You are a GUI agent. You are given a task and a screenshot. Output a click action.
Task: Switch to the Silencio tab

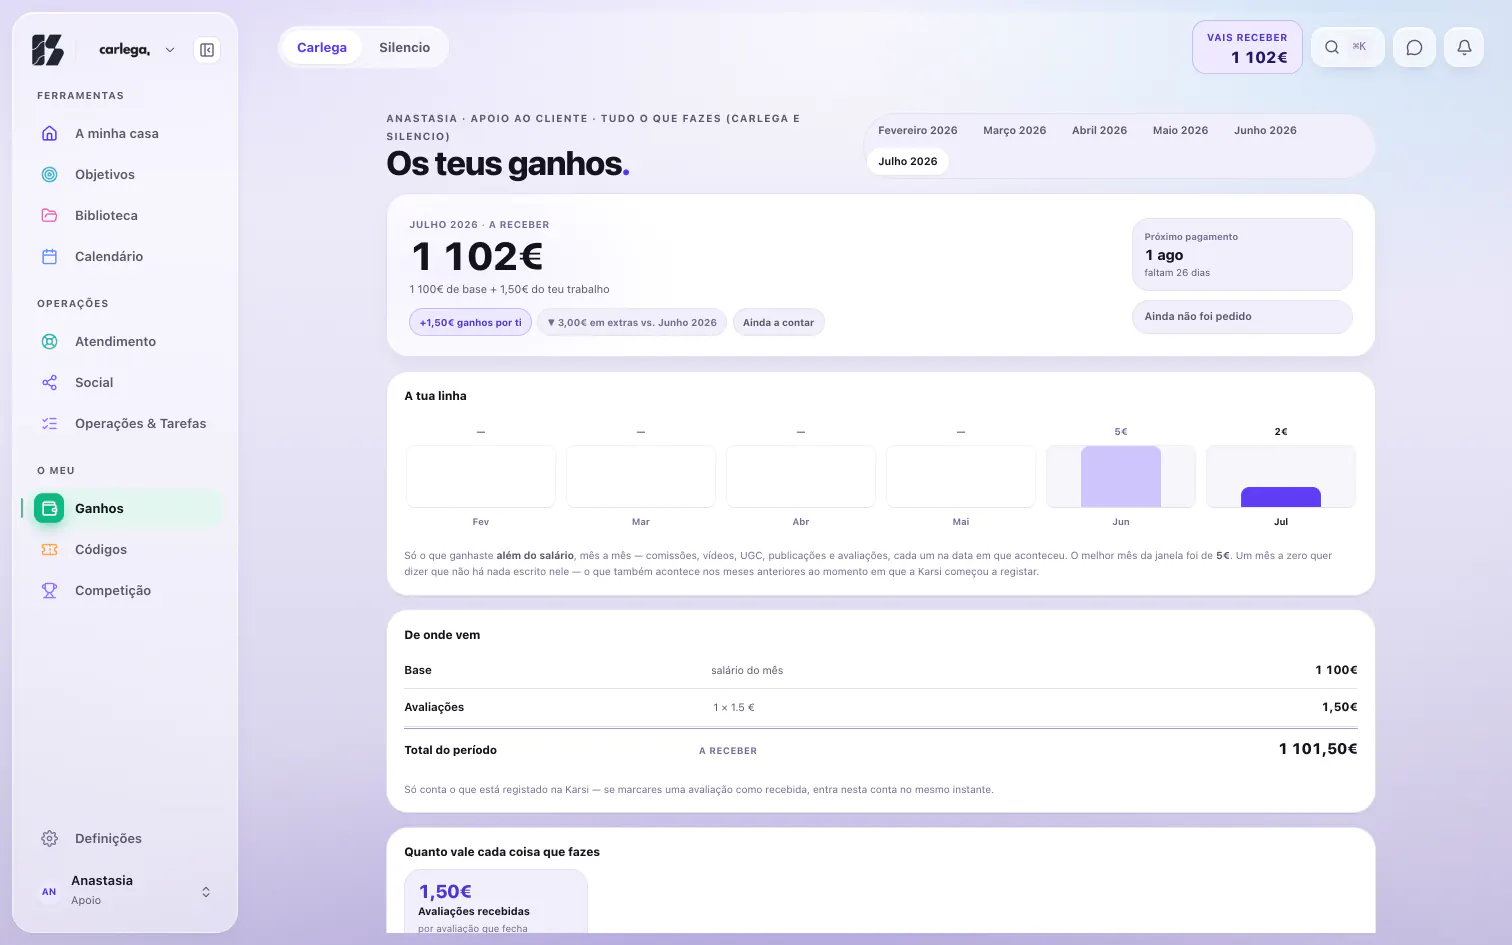(404, 47)
